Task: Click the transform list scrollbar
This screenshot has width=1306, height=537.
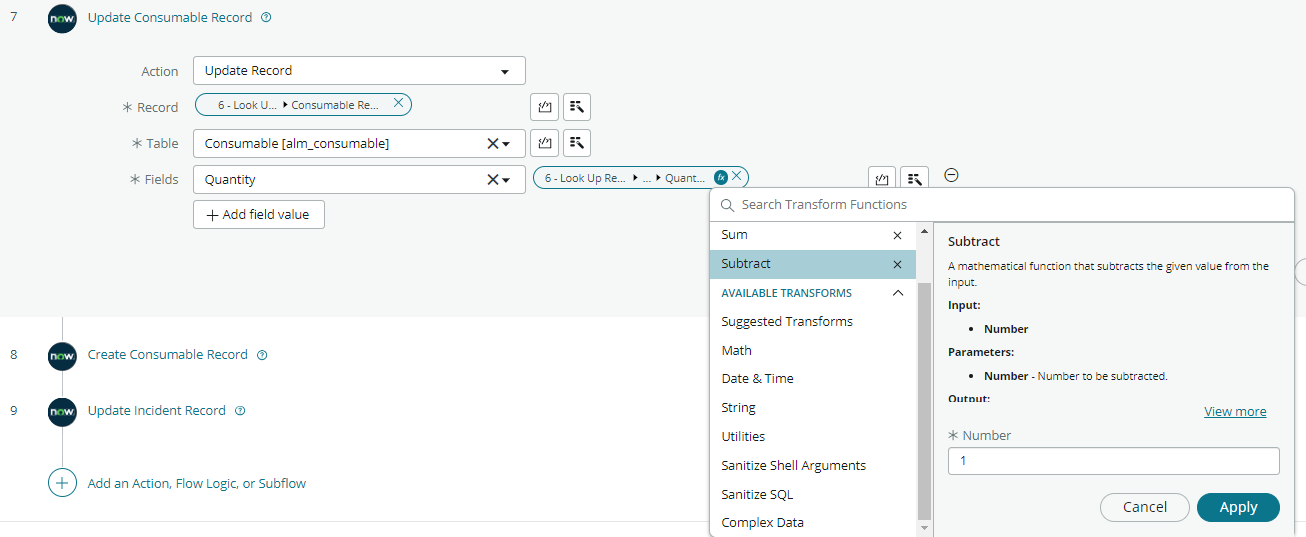Action: 924,400
